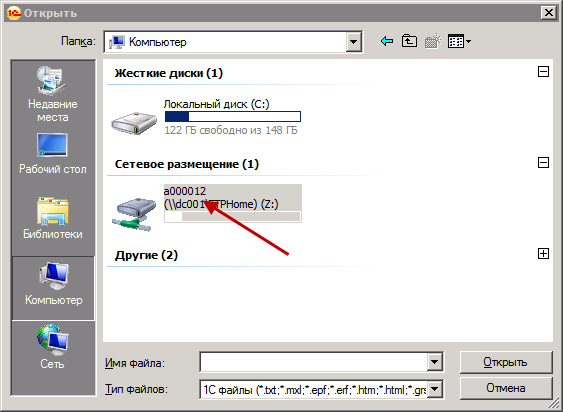Open the Имя файла dropdown arrow

[x=434, y=362]
